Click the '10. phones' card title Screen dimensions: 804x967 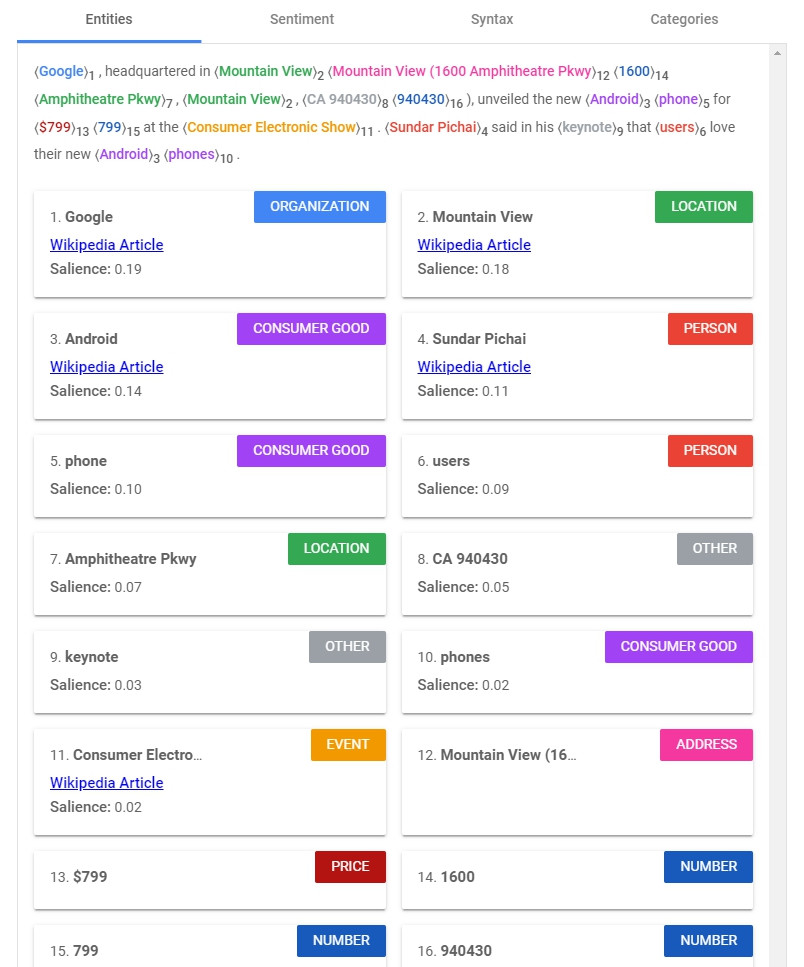453,657
